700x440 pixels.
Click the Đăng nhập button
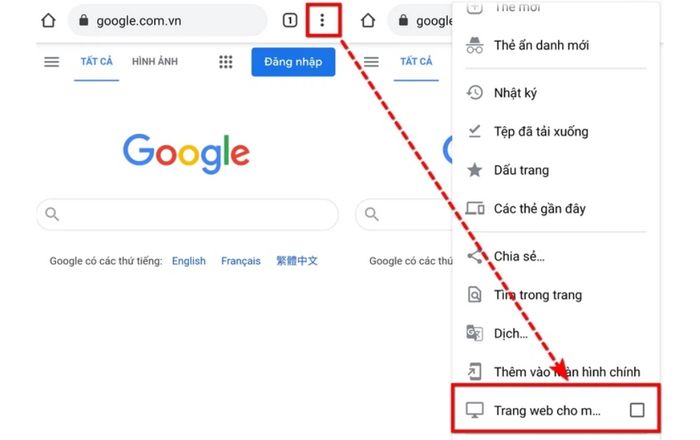293,62
